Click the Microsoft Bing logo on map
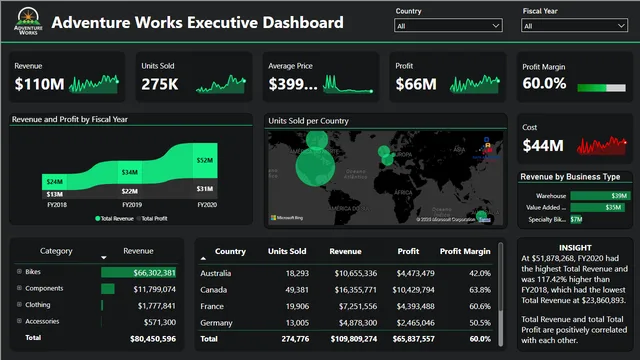This screenshot has width=640, height=360. pos(287,218)
